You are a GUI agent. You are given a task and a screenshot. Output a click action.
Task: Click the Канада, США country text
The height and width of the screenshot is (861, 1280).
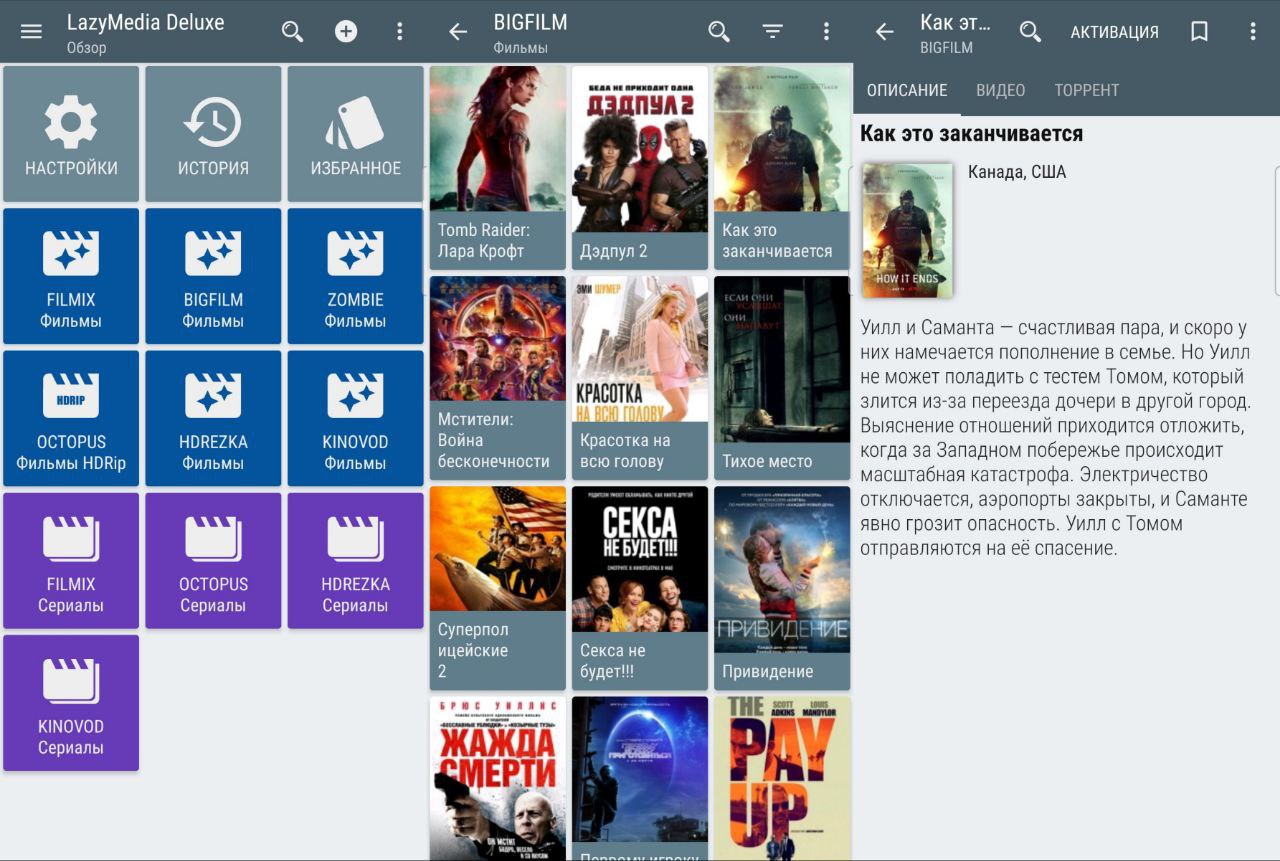[1017, 172]
